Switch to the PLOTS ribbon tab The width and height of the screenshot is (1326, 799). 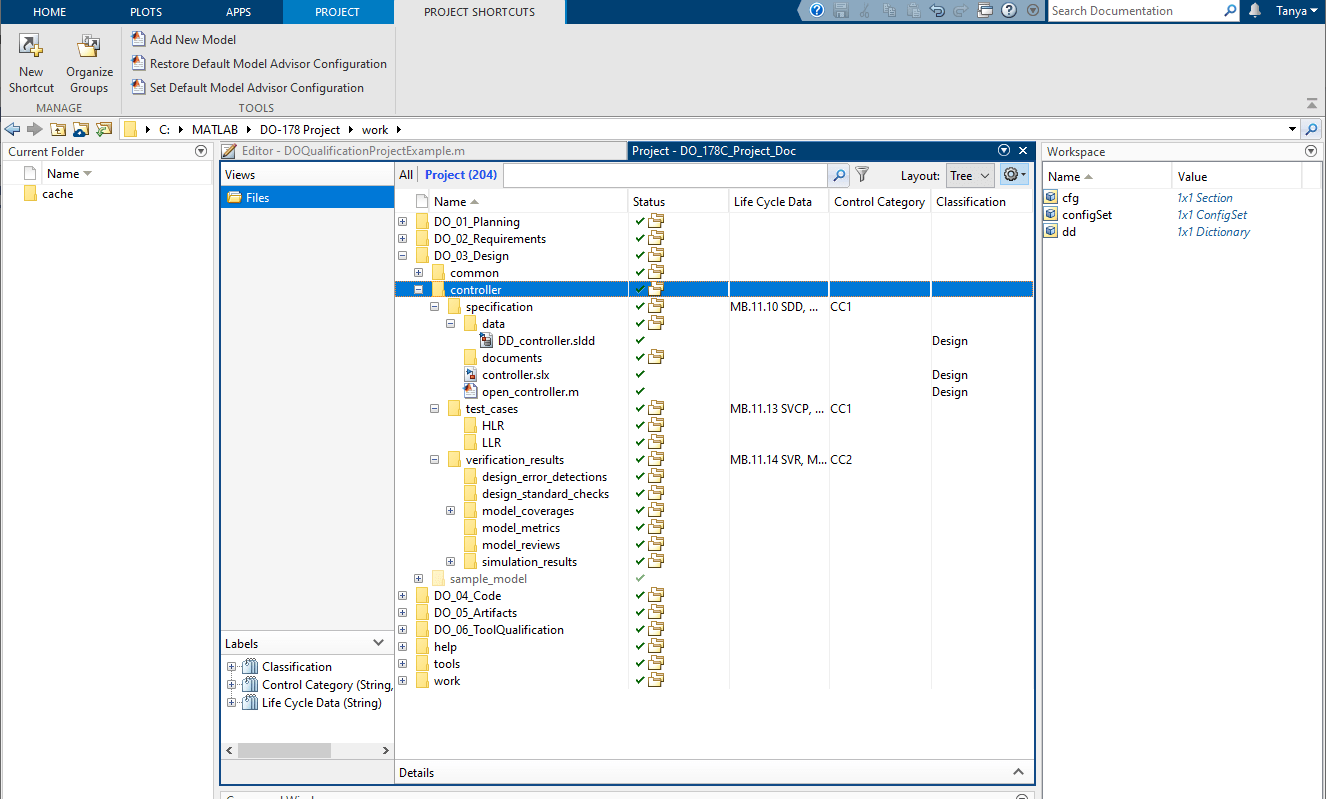145,12
